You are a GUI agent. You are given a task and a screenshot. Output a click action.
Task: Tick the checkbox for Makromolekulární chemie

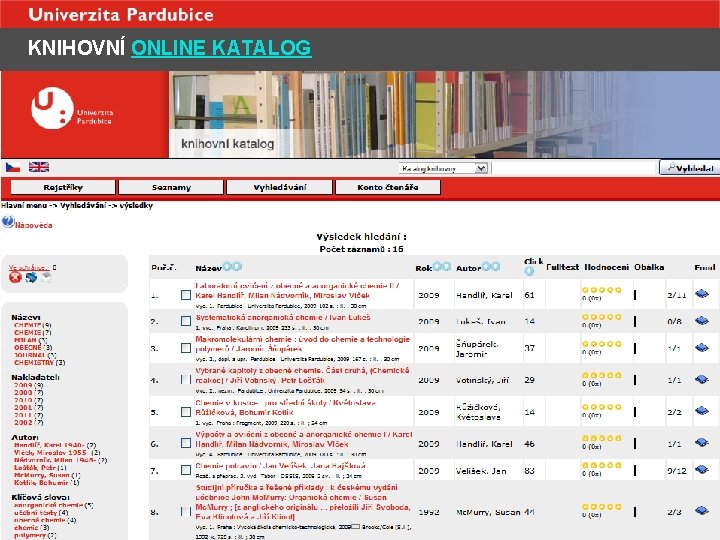186,348
